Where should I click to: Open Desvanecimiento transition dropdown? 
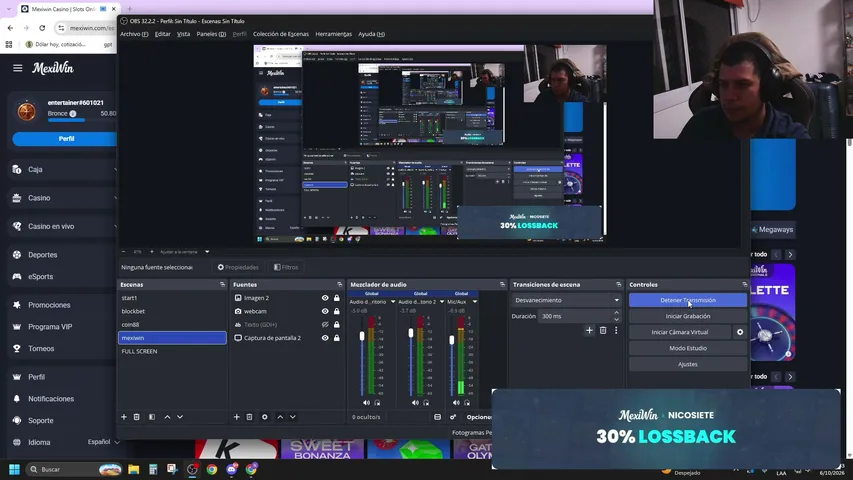[x=566, y=300]
